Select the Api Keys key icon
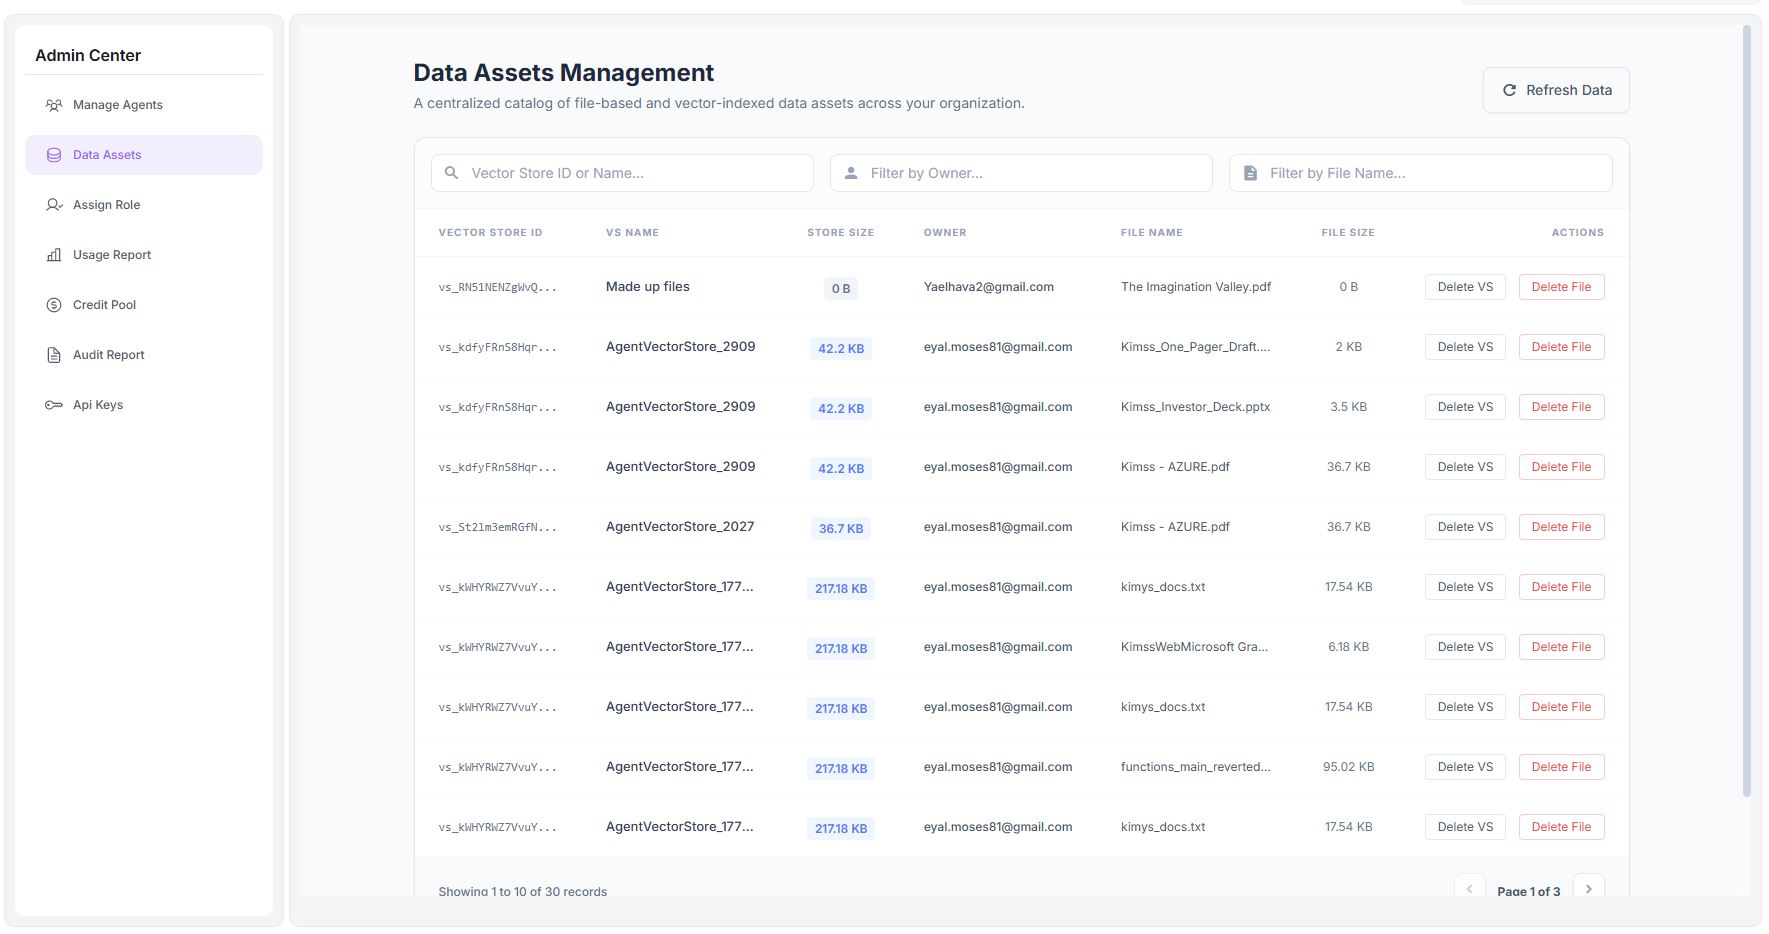The width and height of the screenshot is (1769, 934). 52,405
